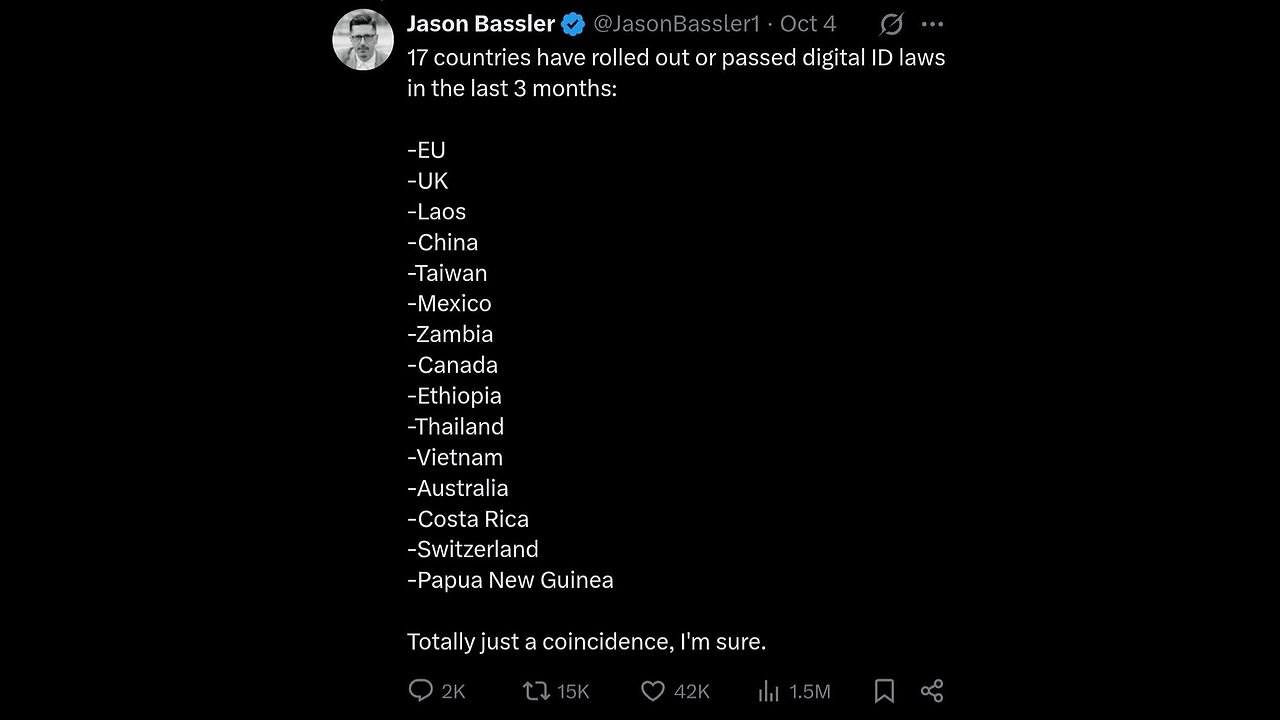Like the post with the heart icon

[653, 690]
